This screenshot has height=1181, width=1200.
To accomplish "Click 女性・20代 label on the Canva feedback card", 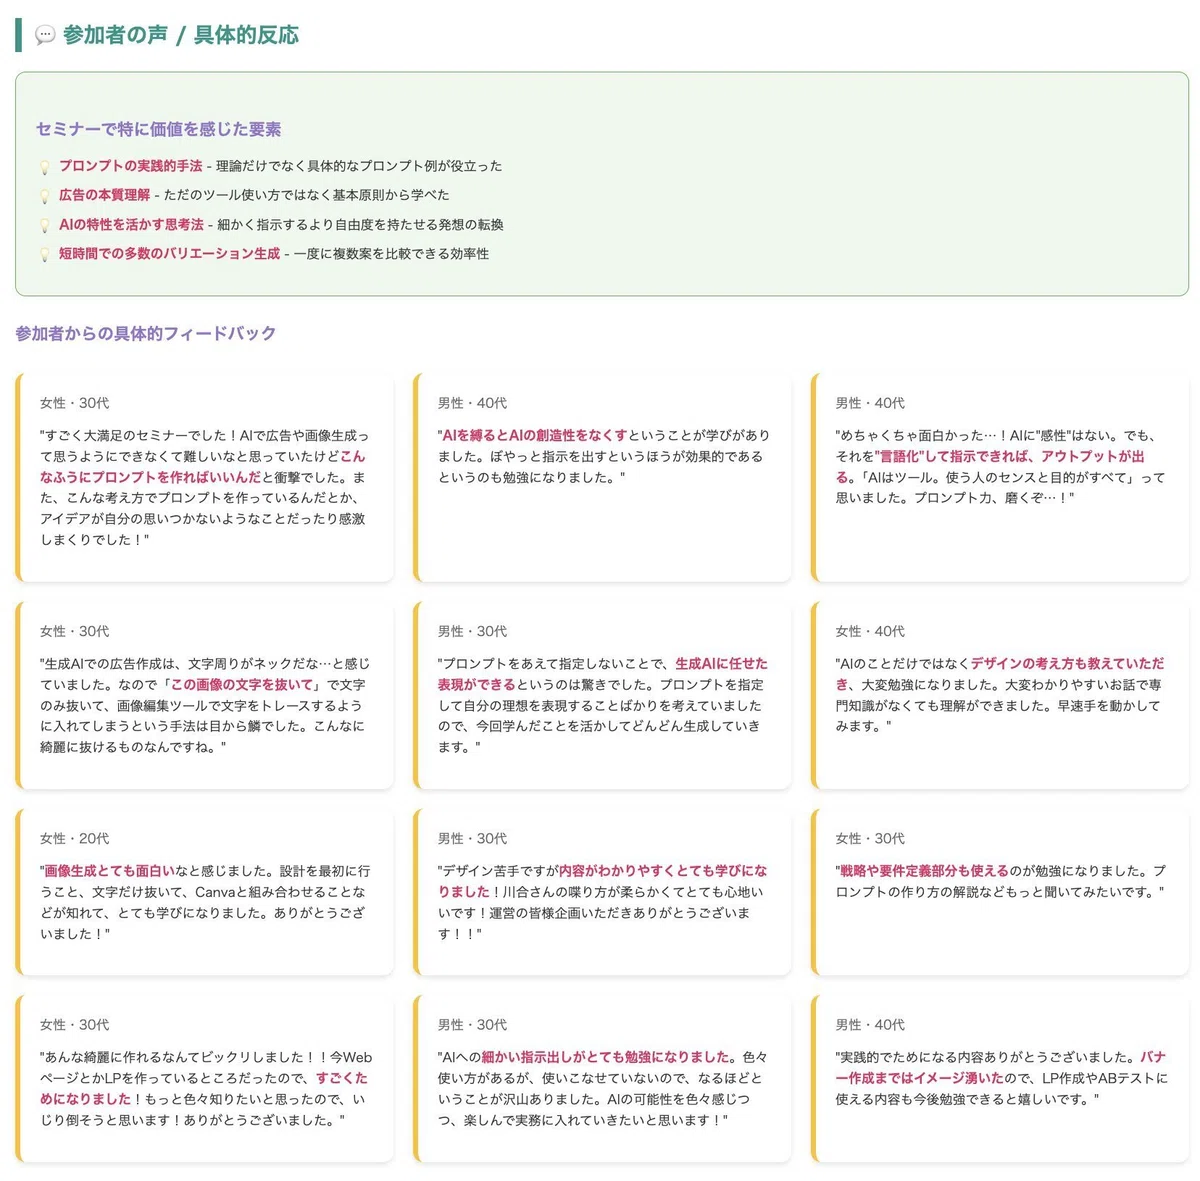I will pyautogui.click(x=75, y=839).
